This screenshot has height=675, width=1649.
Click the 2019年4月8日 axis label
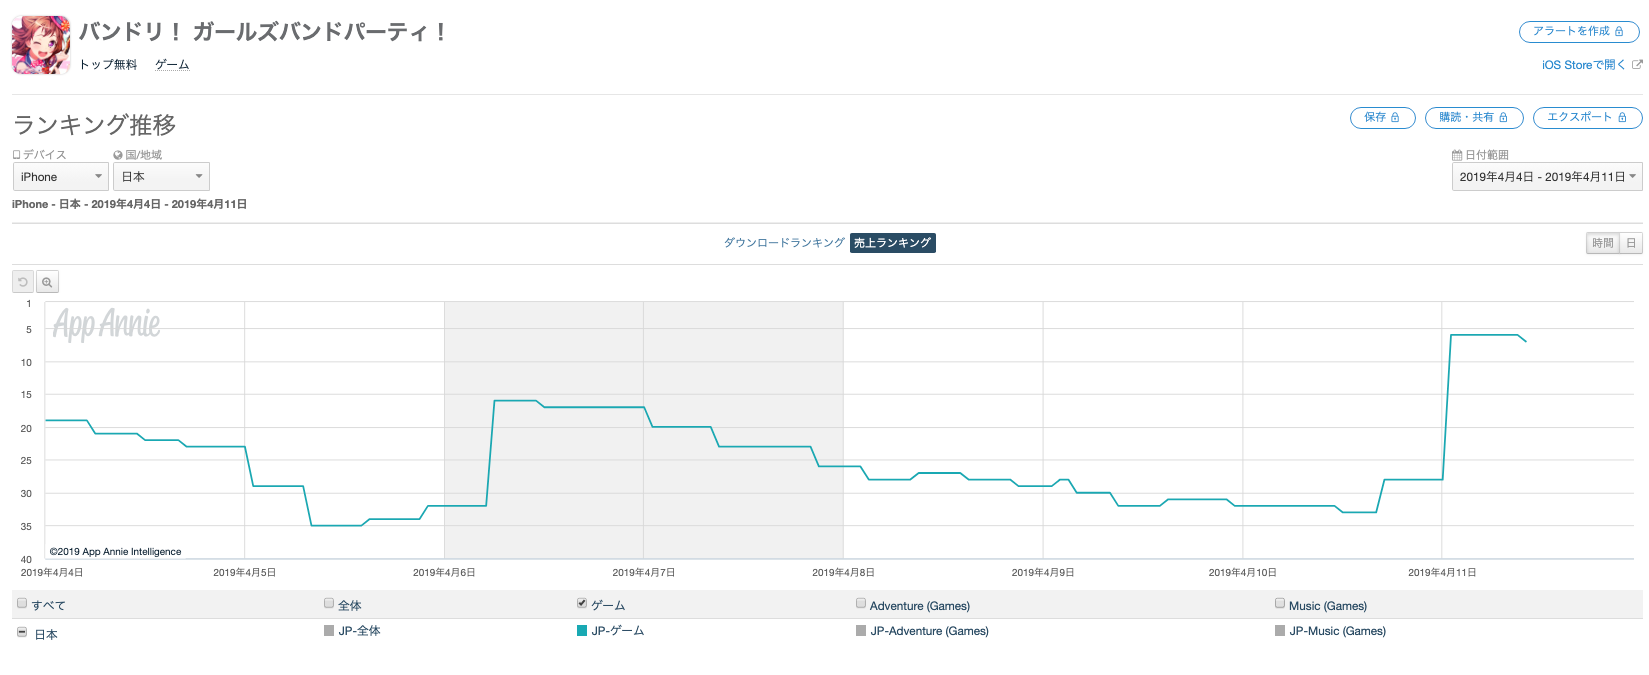click(x=843, y=573)
